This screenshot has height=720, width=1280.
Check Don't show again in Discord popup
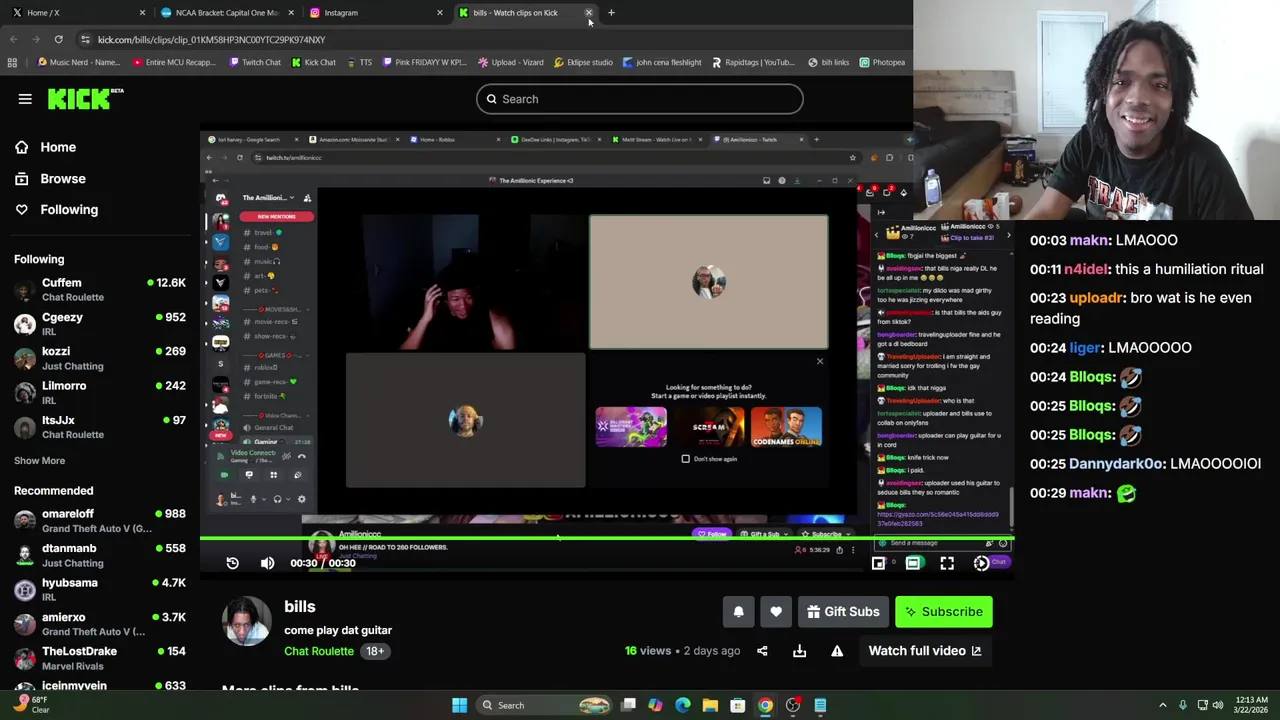point(686,459)
